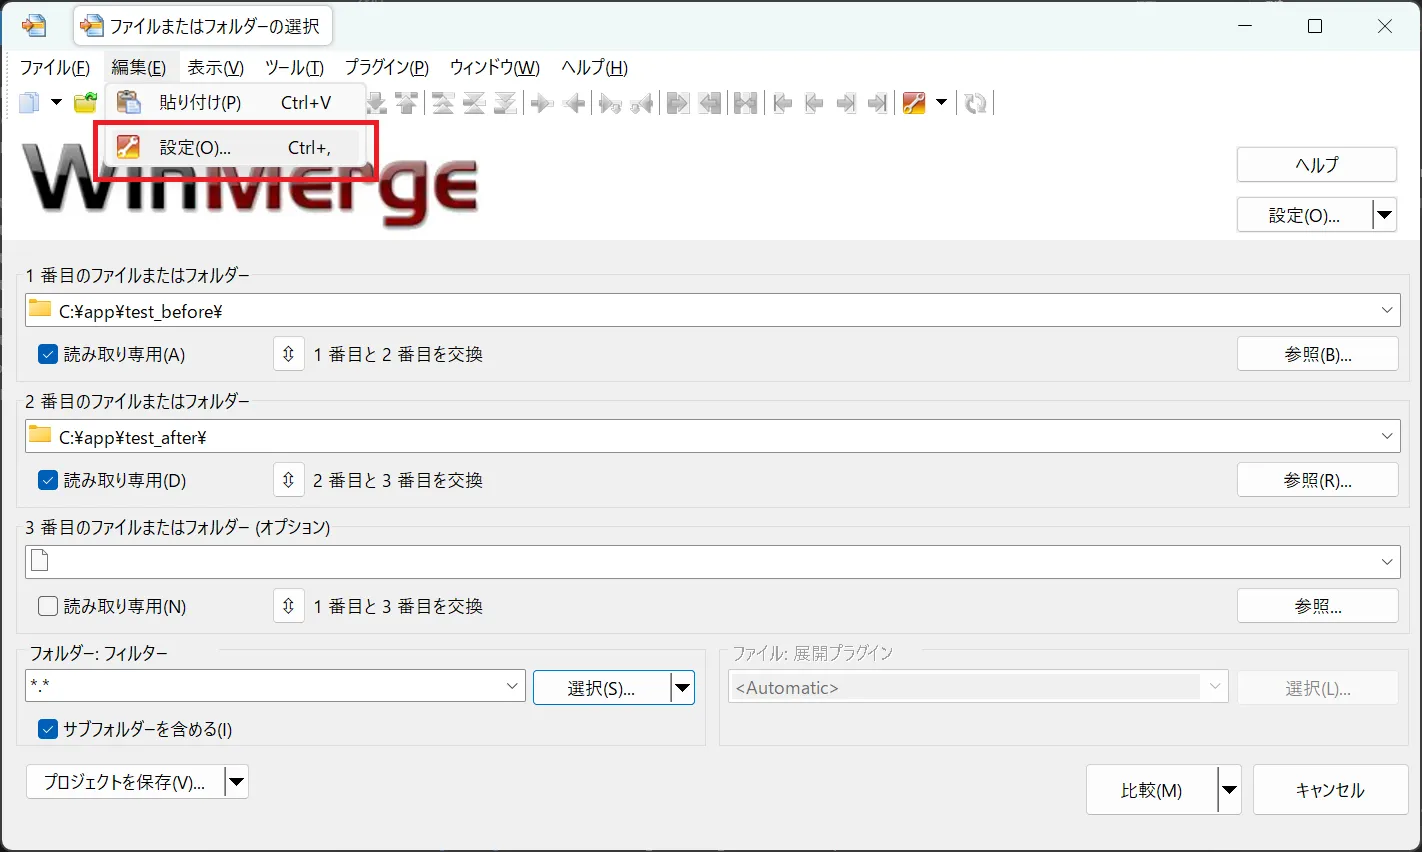Click the *.* folder filter field
Viewport: 1422px width, 852px height.
click(275, 686)
